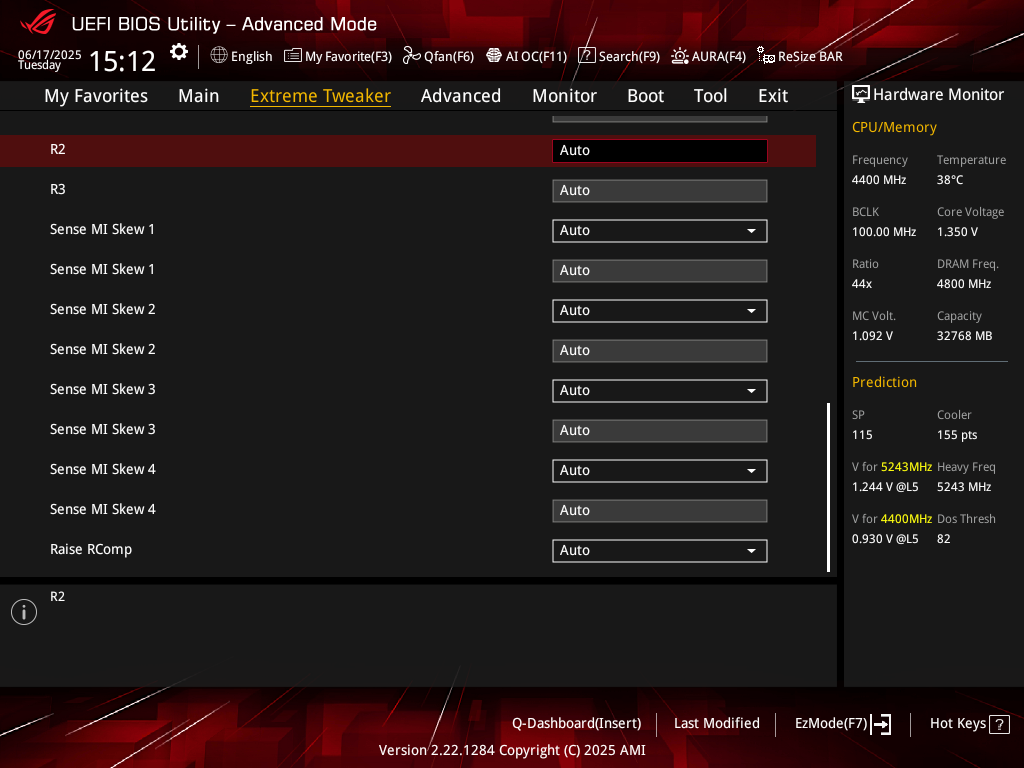Open My Favorite(F3) list icon
The image size is (1024, 768).
coord(293,56)
